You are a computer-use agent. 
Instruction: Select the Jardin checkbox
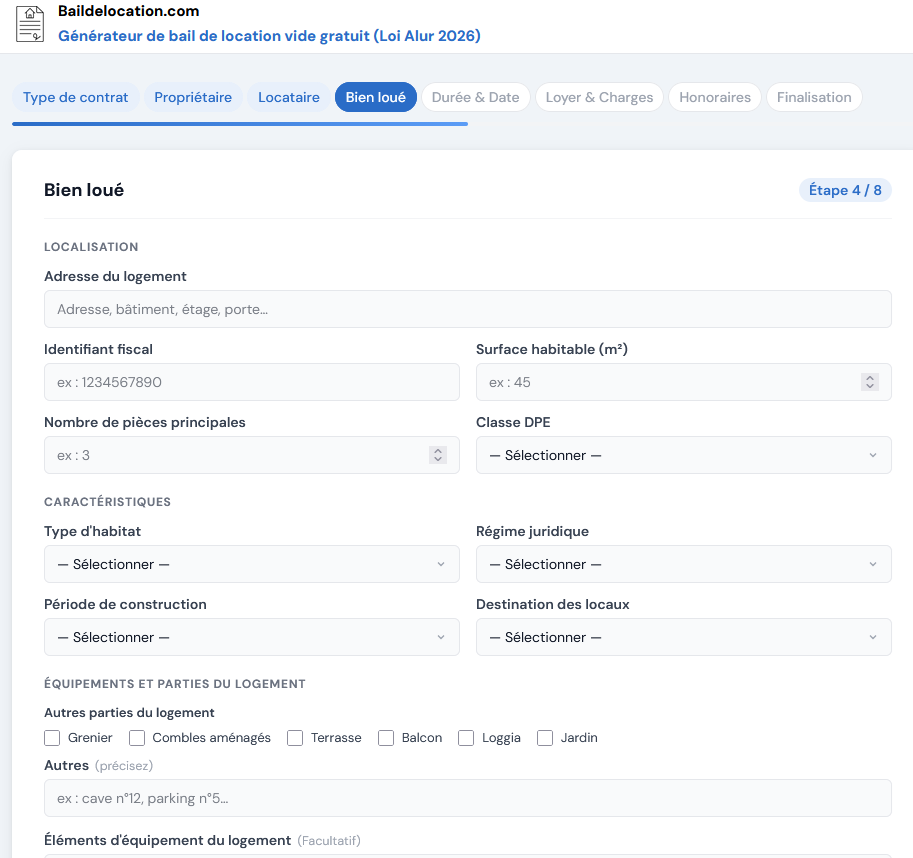click(x=545, y=738)
